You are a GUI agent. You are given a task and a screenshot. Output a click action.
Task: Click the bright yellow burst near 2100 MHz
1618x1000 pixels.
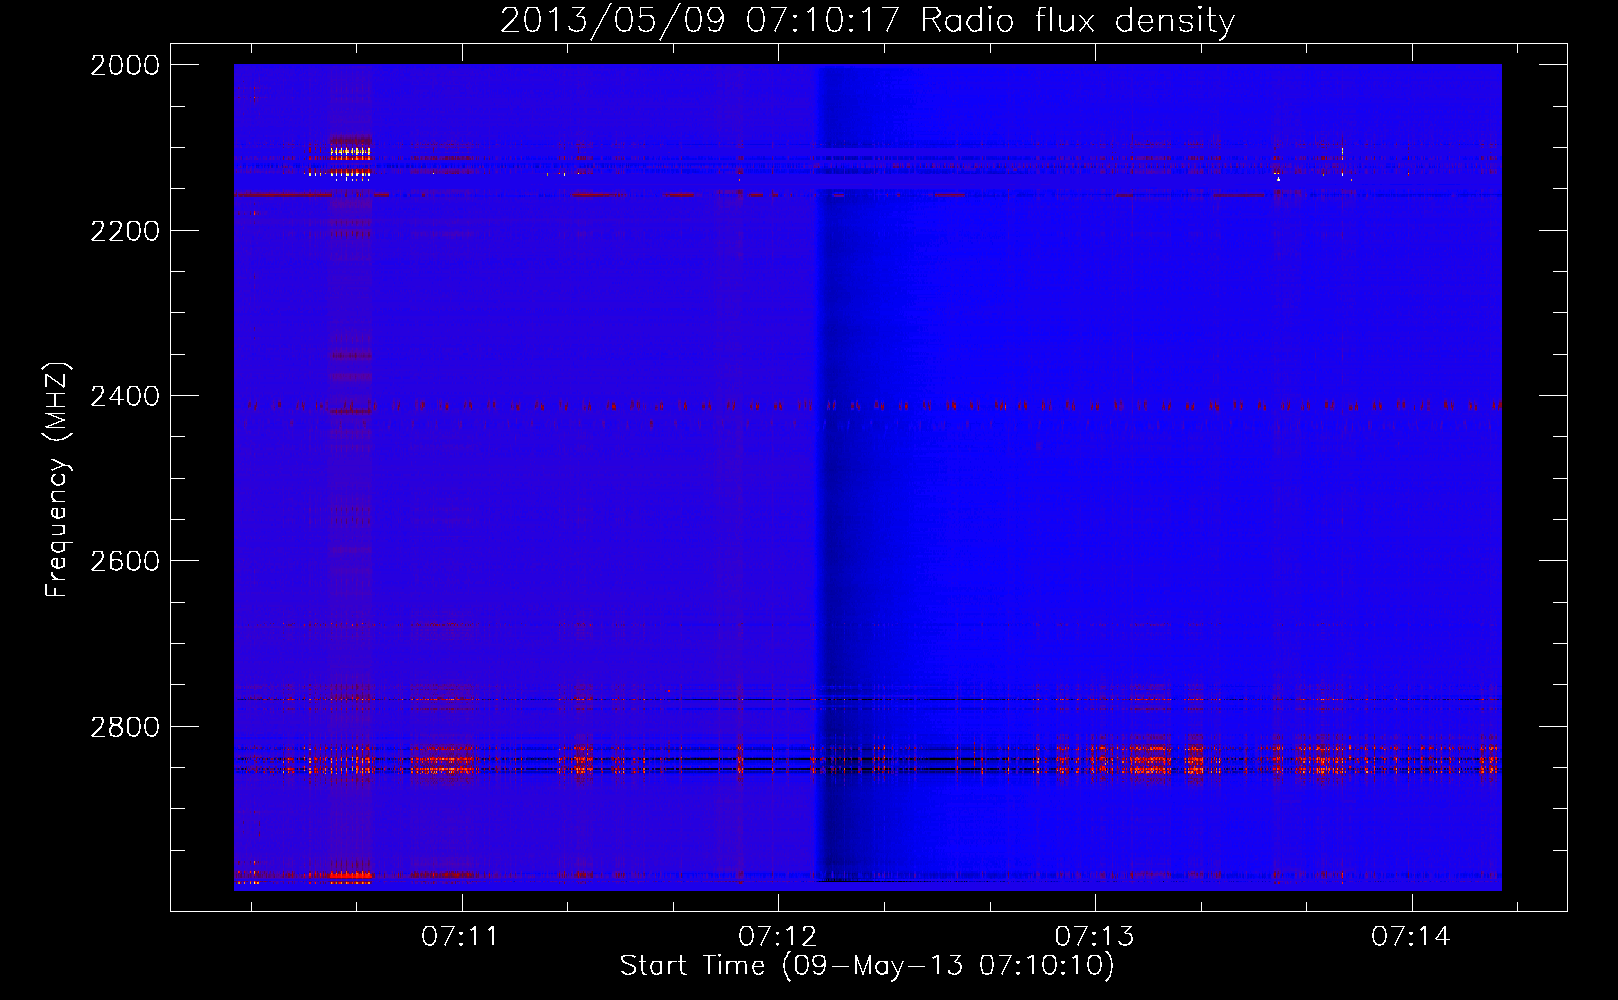click(350, 152)
